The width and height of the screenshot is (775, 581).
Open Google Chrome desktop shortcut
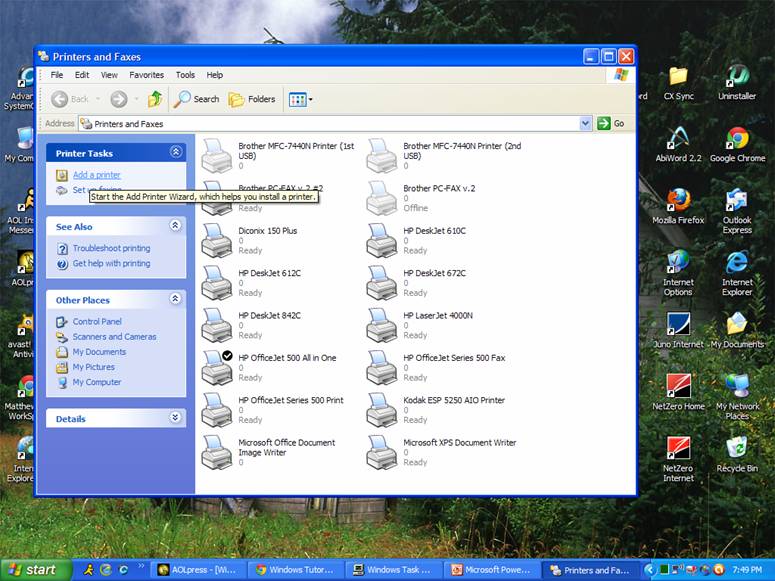737,144
